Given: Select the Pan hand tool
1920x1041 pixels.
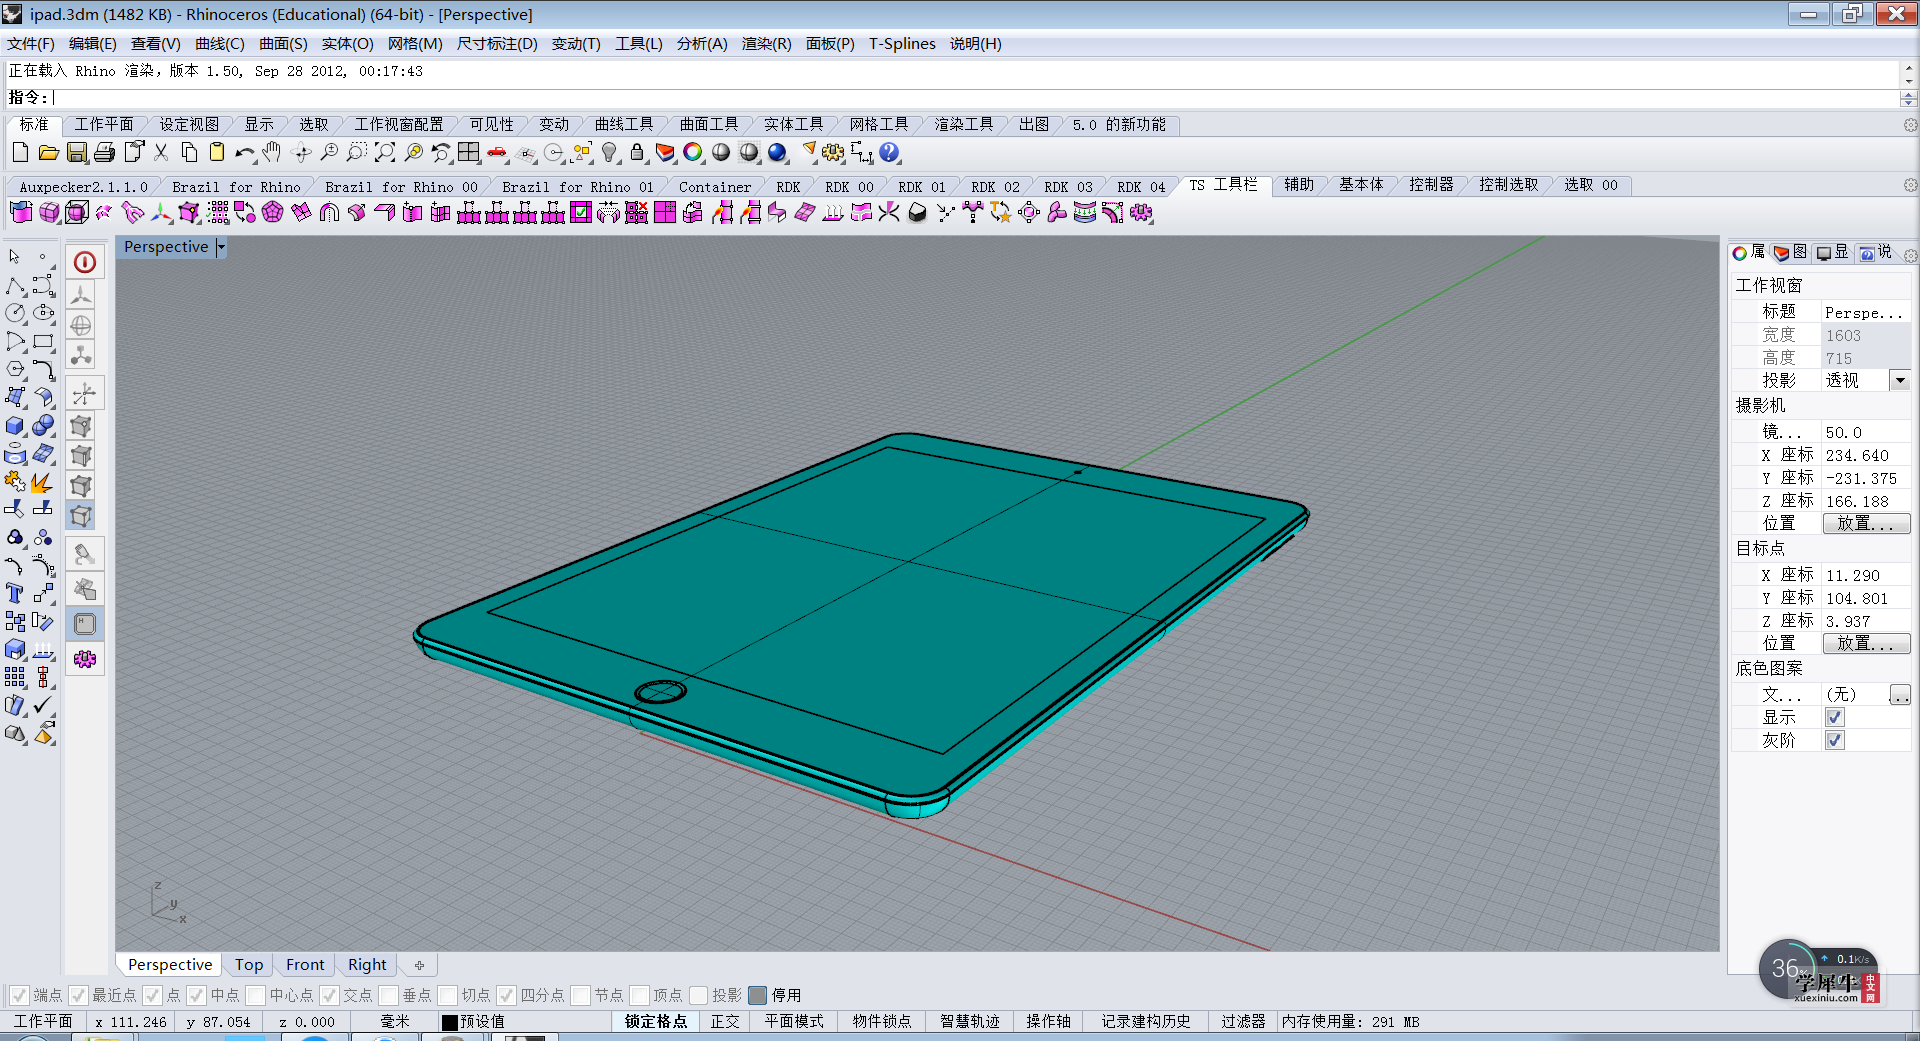Looking at the screenshot, I should [x=272, y=153].
